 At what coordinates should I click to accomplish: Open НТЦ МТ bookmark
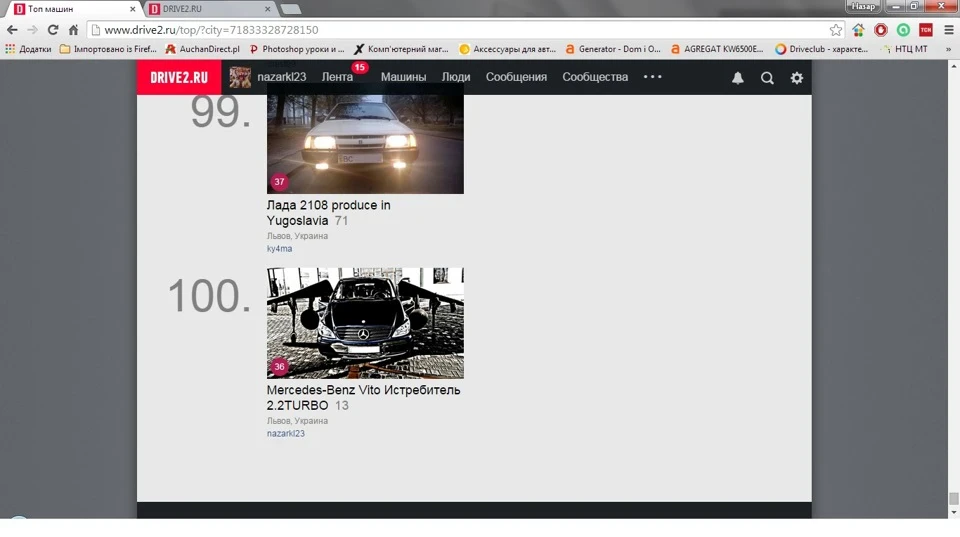[x=904, y=49]
